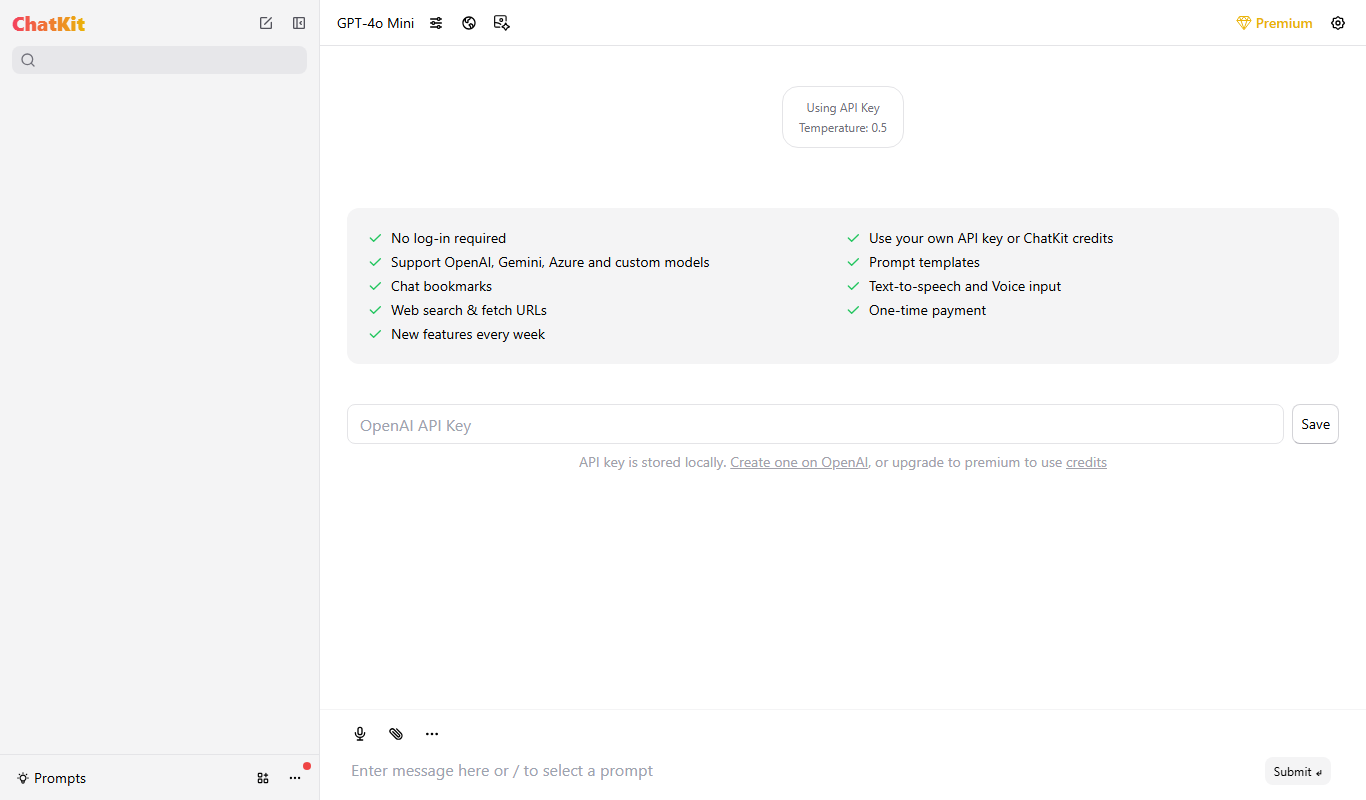This screenshot has height=800, width=1366.
Task: Click 'Chat bookmarks' feature text
Action: coord(441,286)
